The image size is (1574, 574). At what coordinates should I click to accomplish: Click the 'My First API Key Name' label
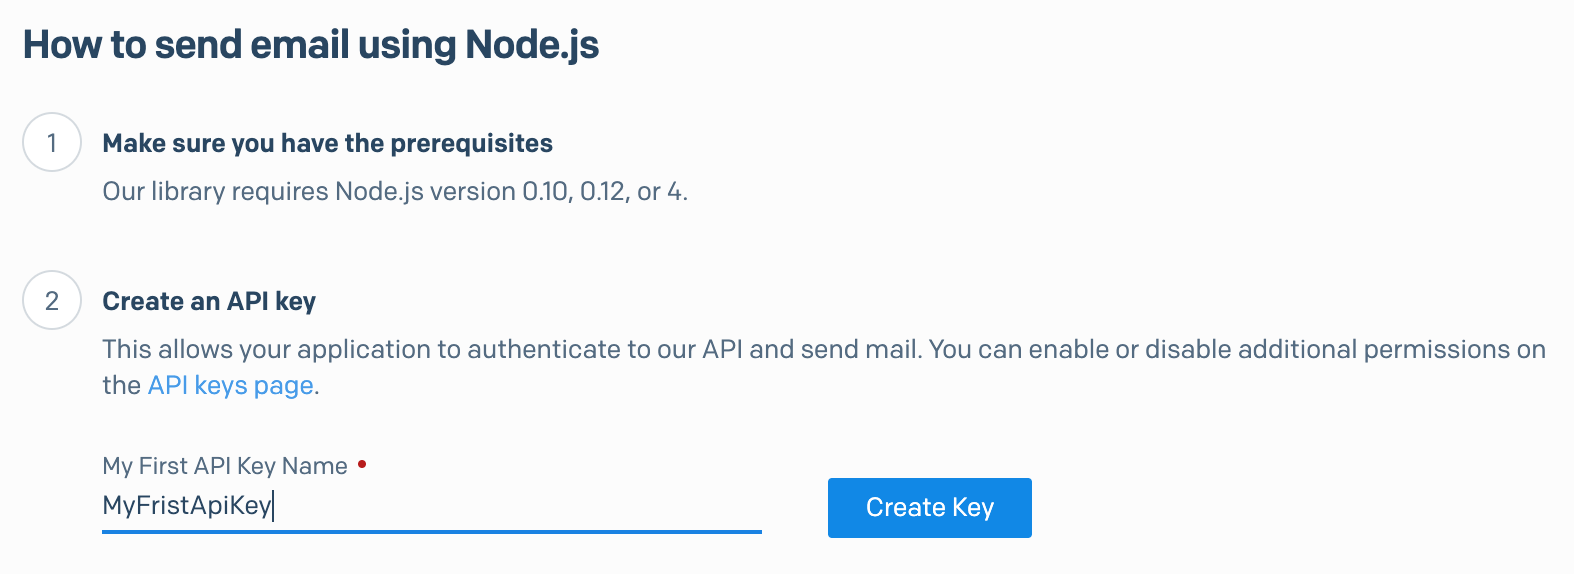point(225,466)
